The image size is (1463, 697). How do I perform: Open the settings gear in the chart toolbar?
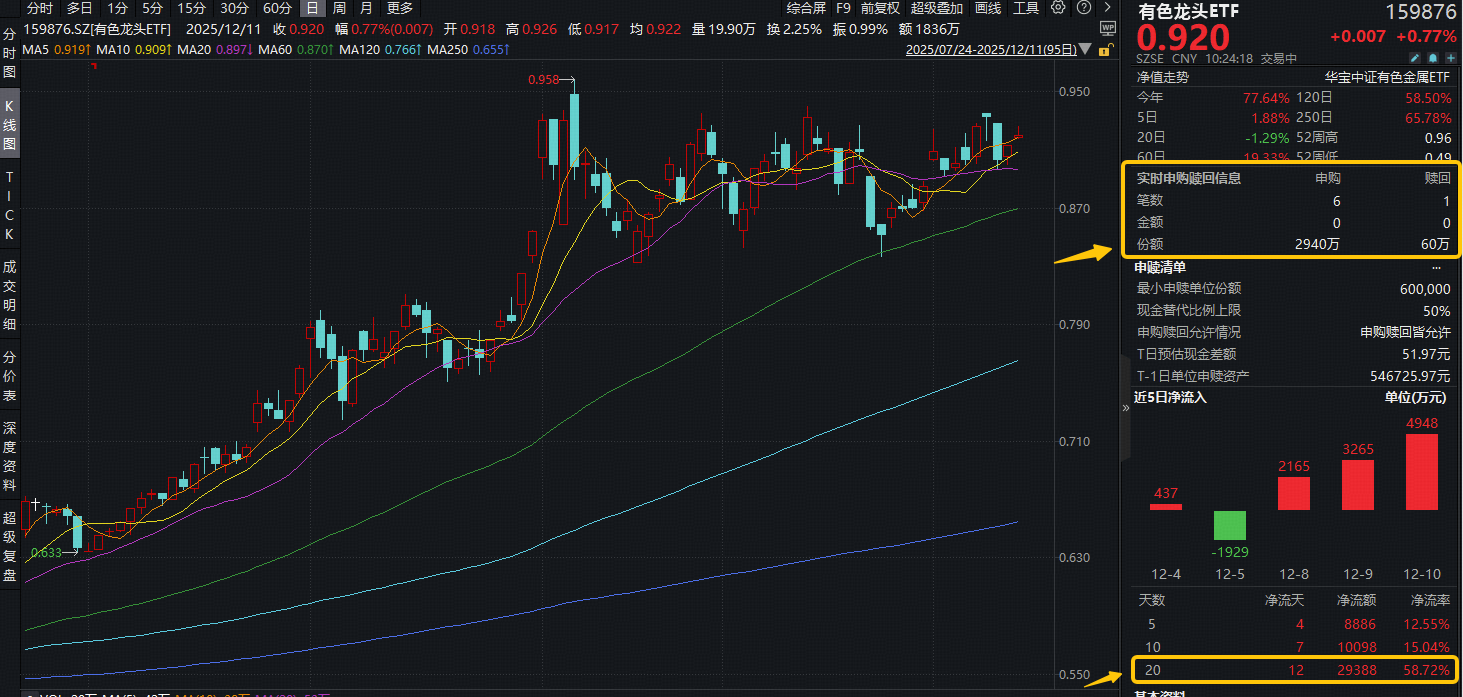click(1057, 8)
